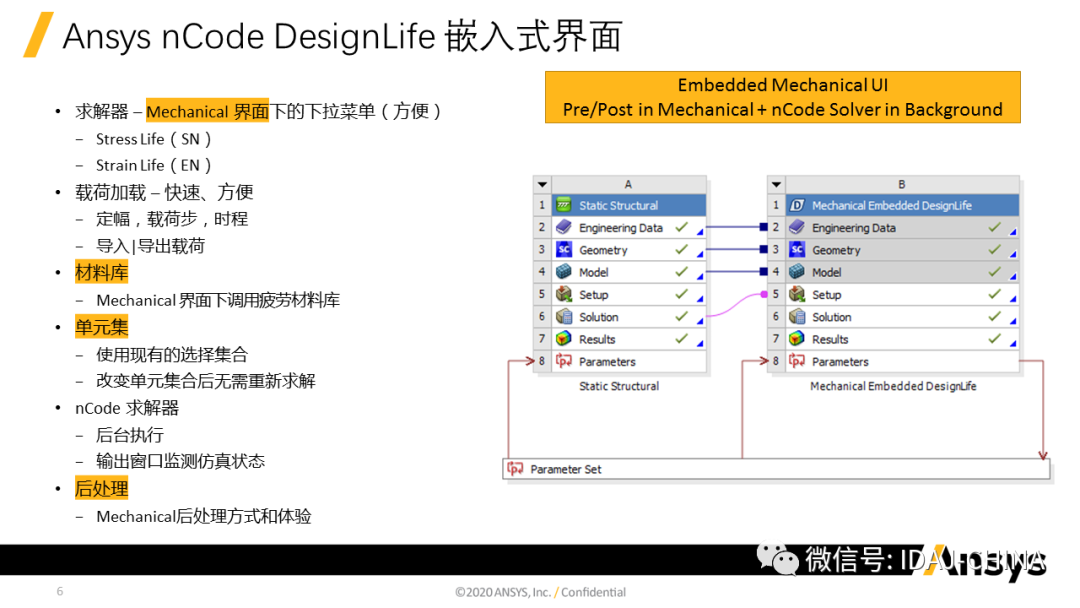Click the Setup checkmark in system B
The width and height of the screenshot is (1080, 608).
click(994, 295)
